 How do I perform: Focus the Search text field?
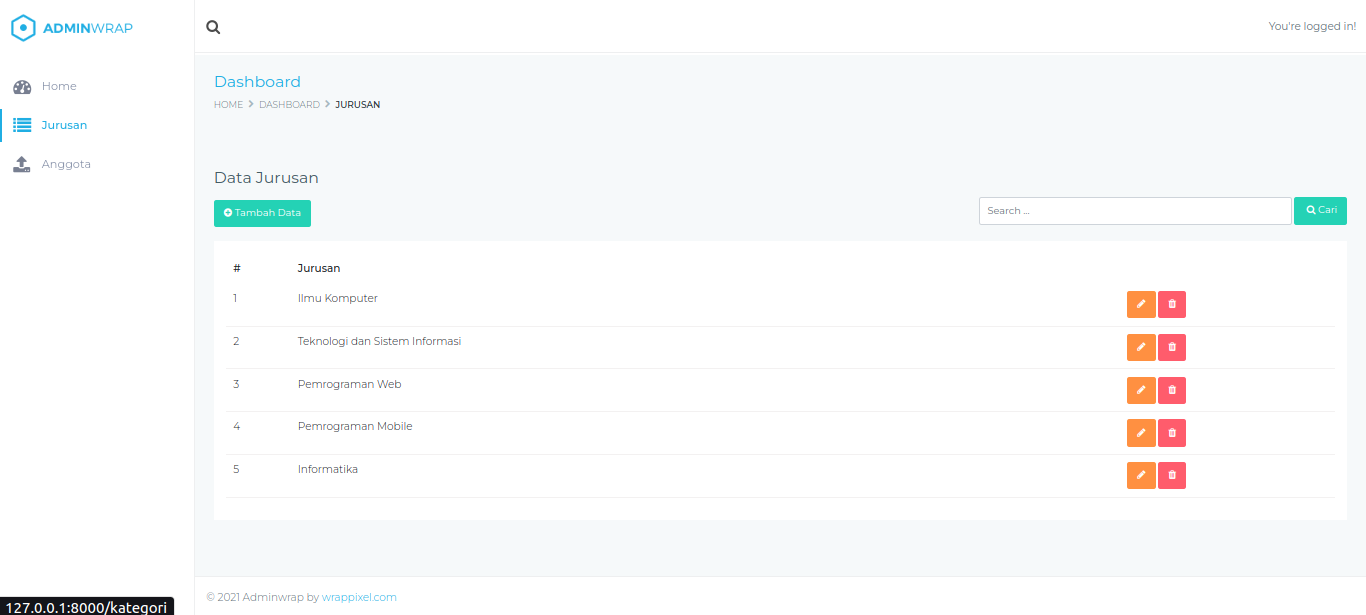(1134, 211)
